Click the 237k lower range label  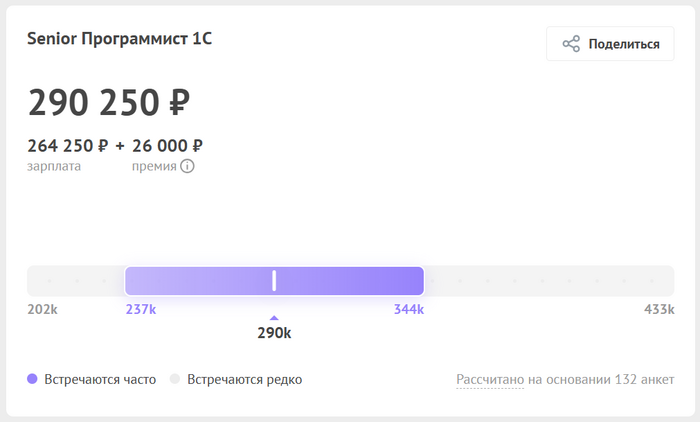[x=141, y=309]
